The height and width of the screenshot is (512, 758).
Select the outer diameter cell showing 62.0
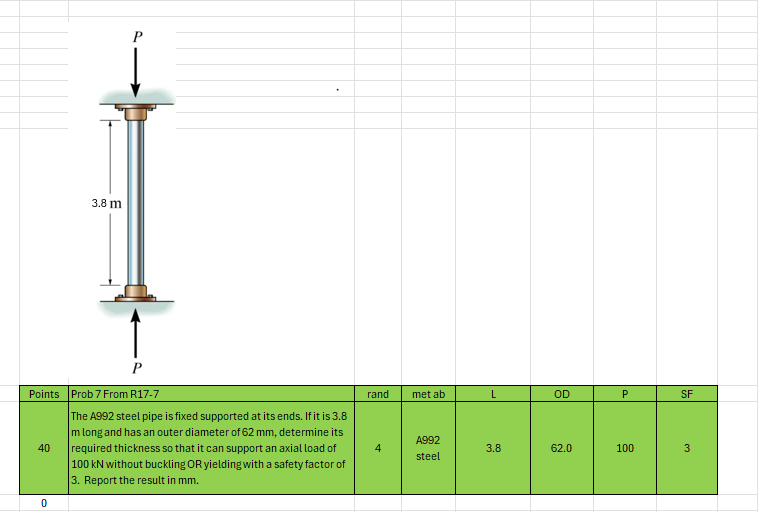click(x=562, y=448)
